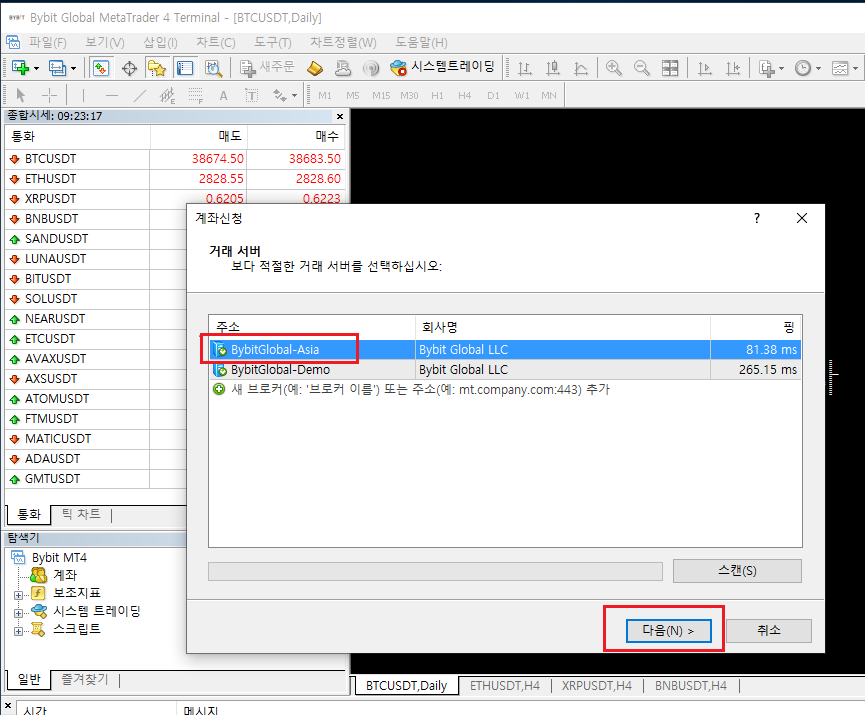
Task: Click the 핑 column header
Action: coord(756,328)
